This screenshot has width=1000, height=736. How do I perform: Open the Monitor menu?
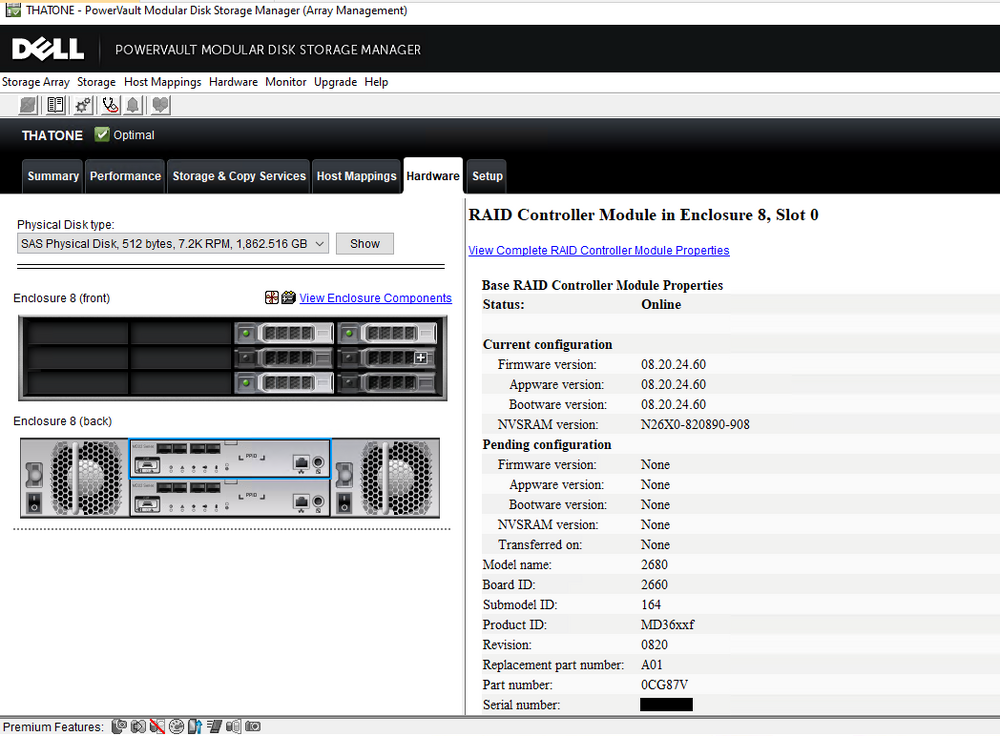click(x=286, y=82)
